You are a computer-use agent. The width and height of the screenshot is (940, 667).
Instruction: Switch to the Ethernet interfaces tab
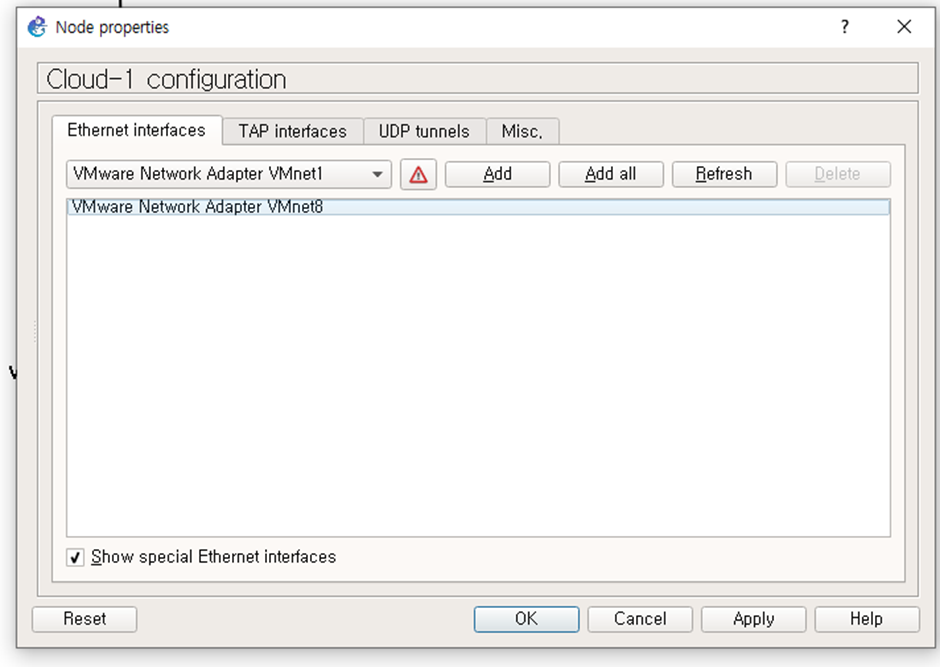pyautogui.click(x=137, y=131)
